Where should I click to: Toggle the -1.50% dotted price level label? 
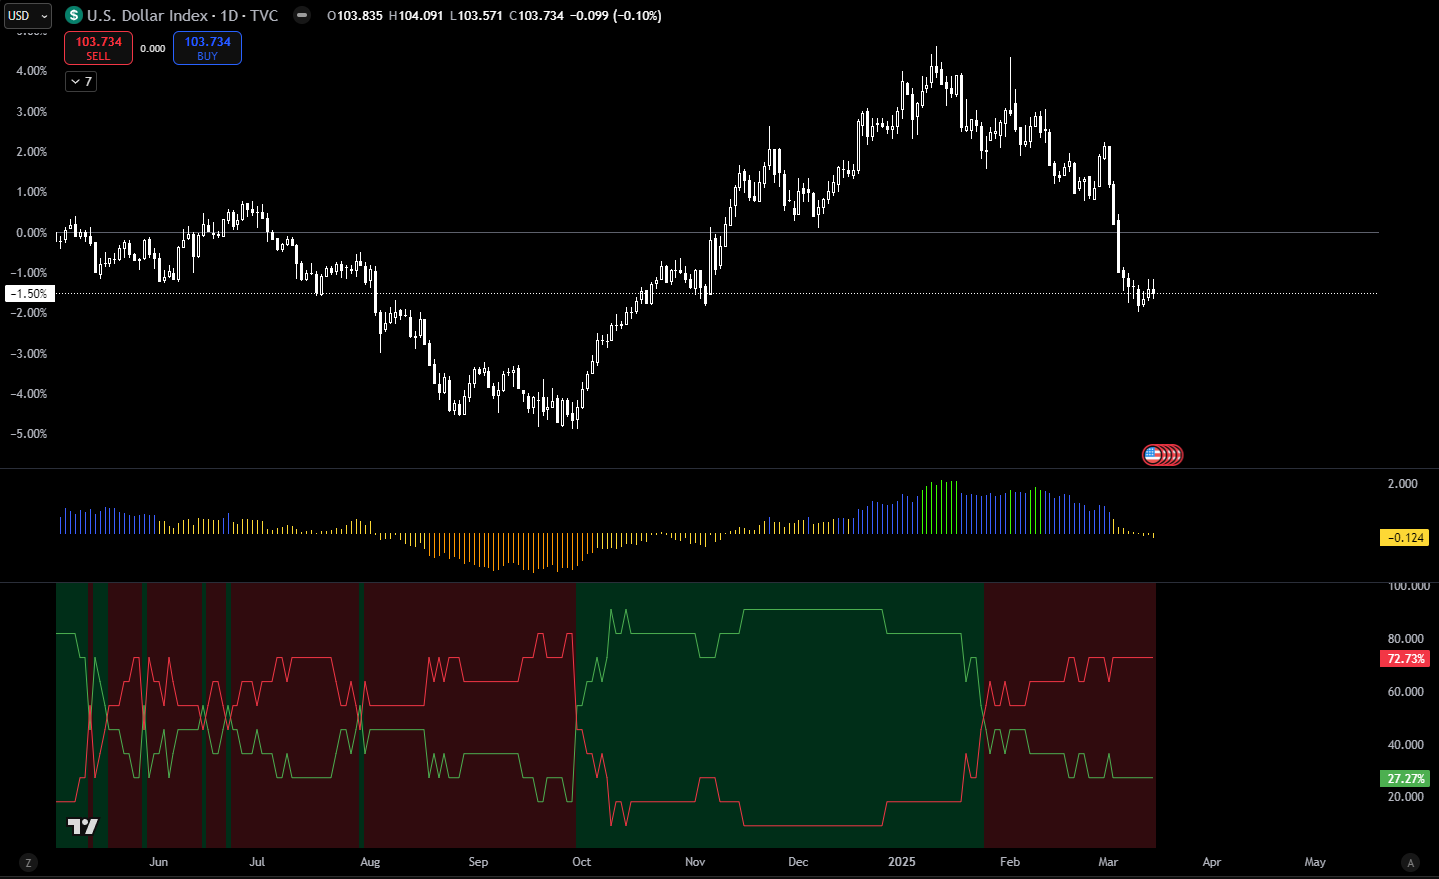(x=28, y=293)
